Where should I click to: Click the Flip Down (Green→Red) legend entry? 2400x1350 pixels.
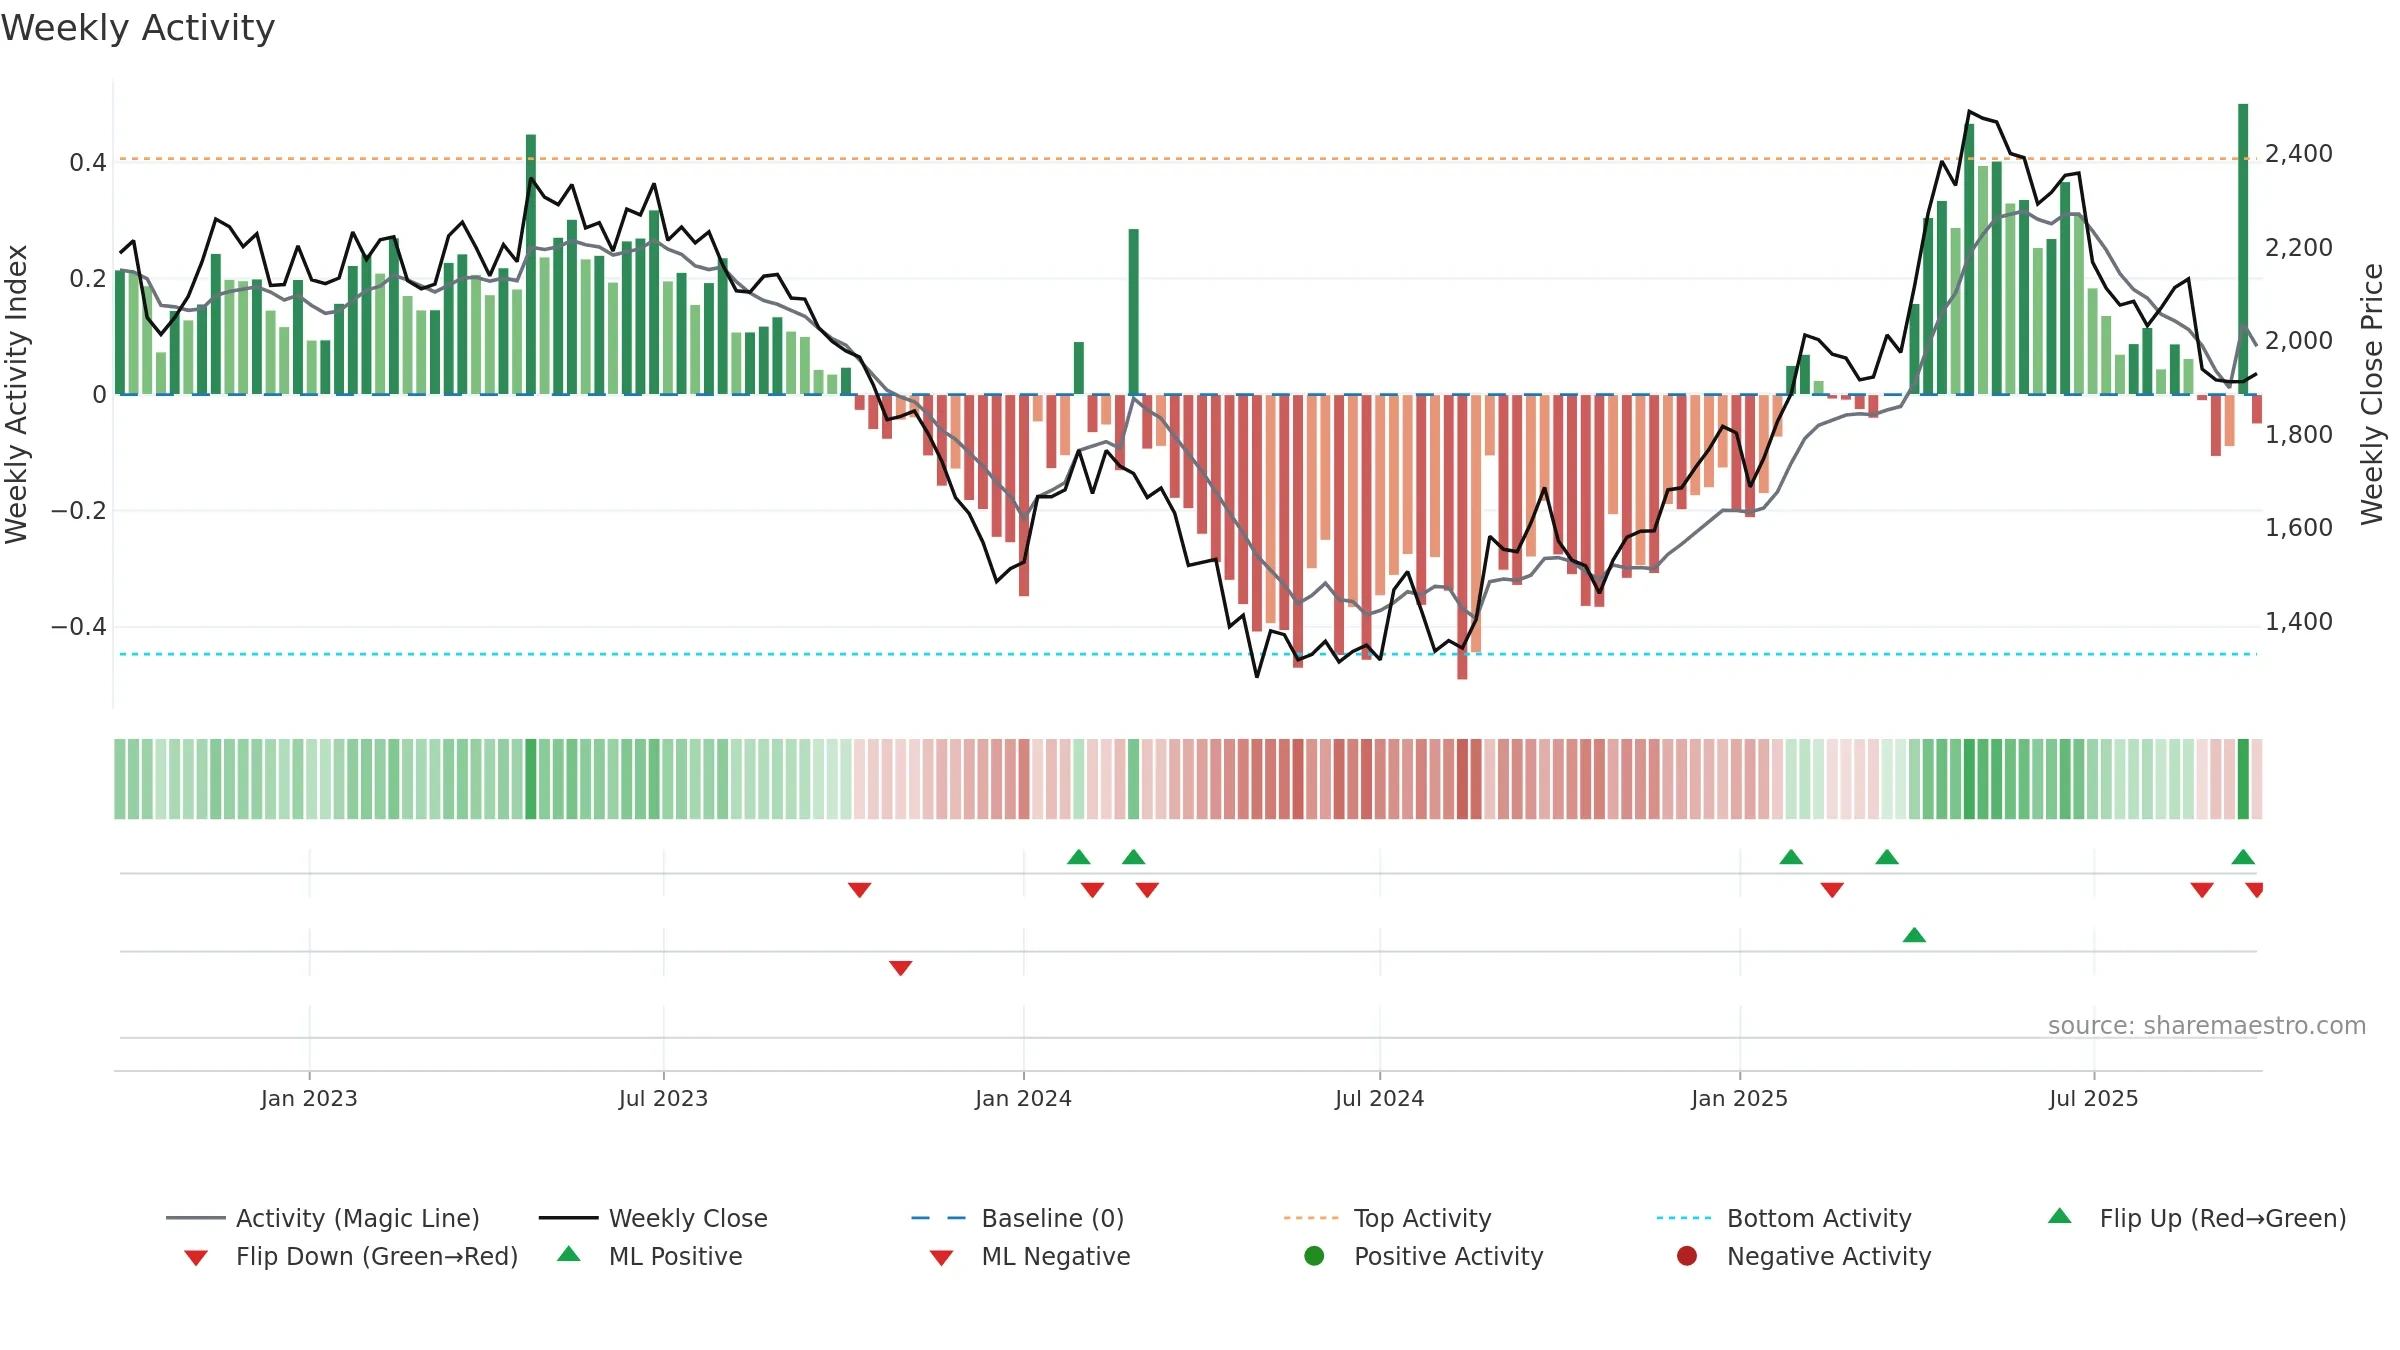point(351,1256)
